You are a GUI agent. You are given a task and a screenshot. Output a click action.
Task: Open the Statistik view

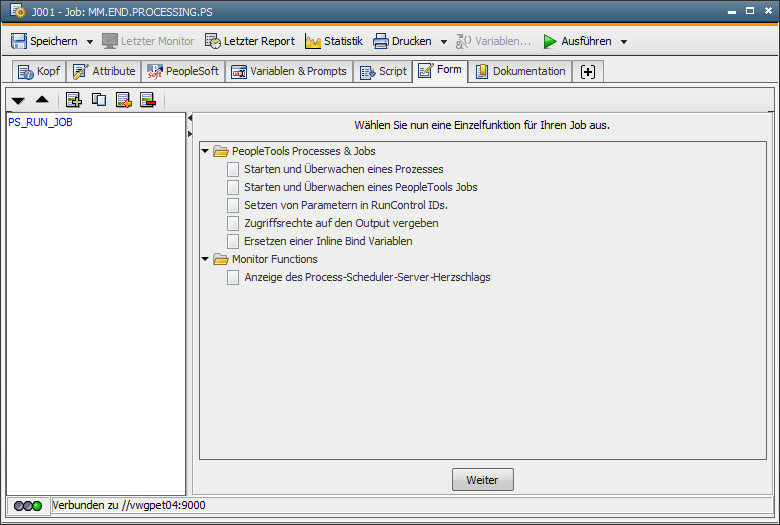pos(334,41)
